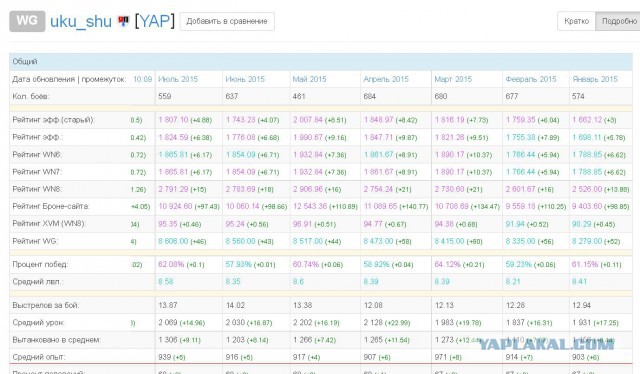Screen dimensions: 640x374
Task: Click the XVM value 95.35
Action: [x=168, y=224]
